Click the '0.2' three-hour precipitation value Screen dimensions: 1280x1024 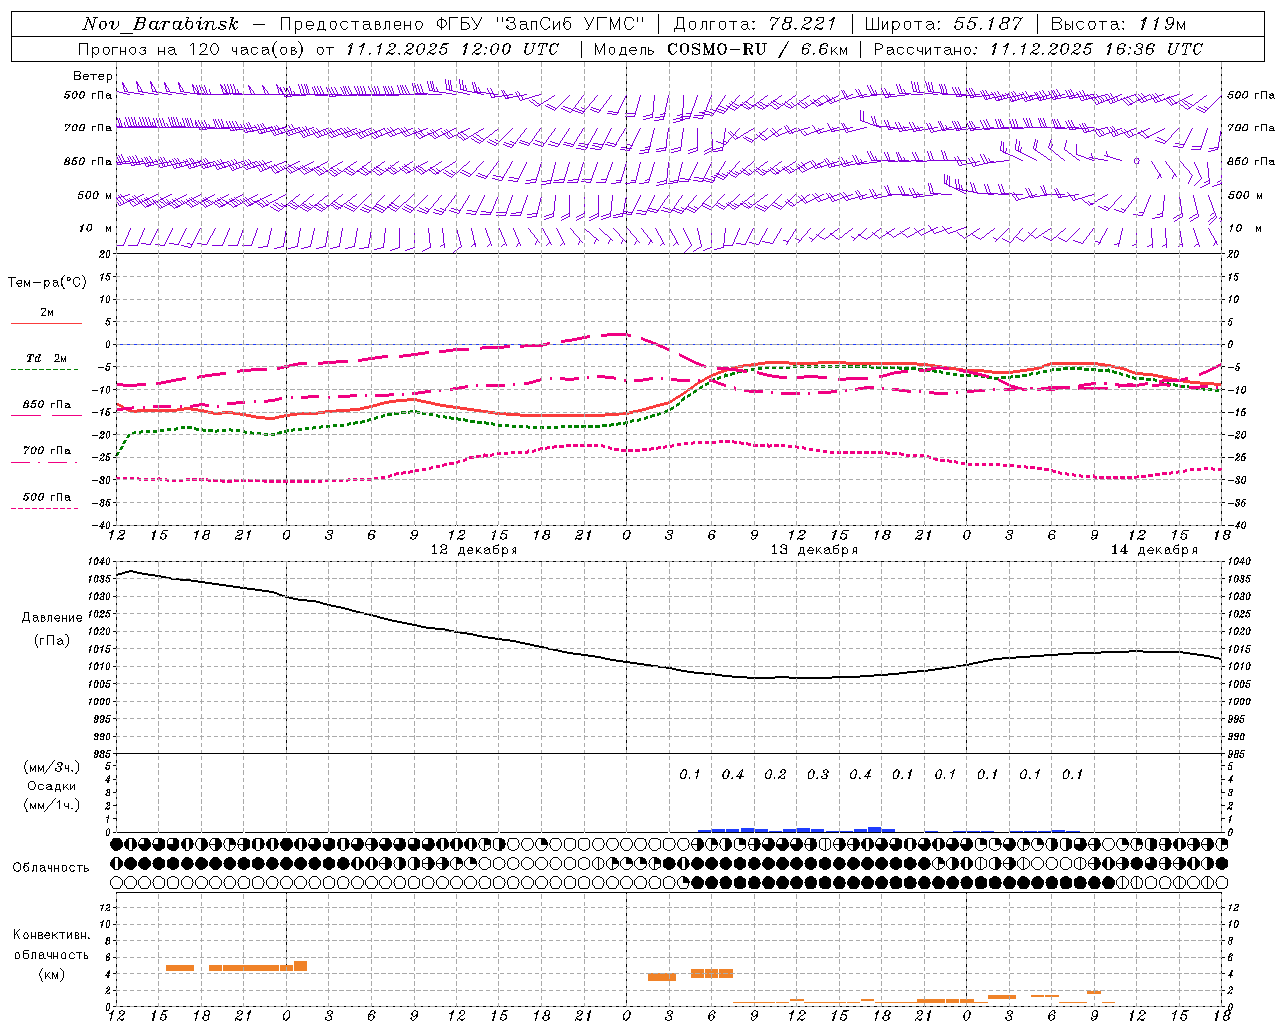[775, 775]
